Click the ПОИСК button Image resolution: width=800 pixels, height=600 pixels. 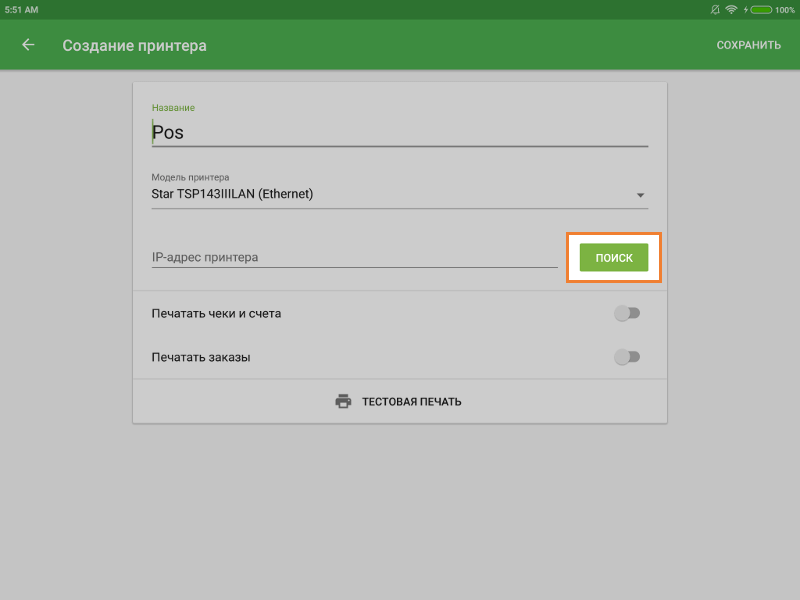pyautogui.click(x=614, y=258)
